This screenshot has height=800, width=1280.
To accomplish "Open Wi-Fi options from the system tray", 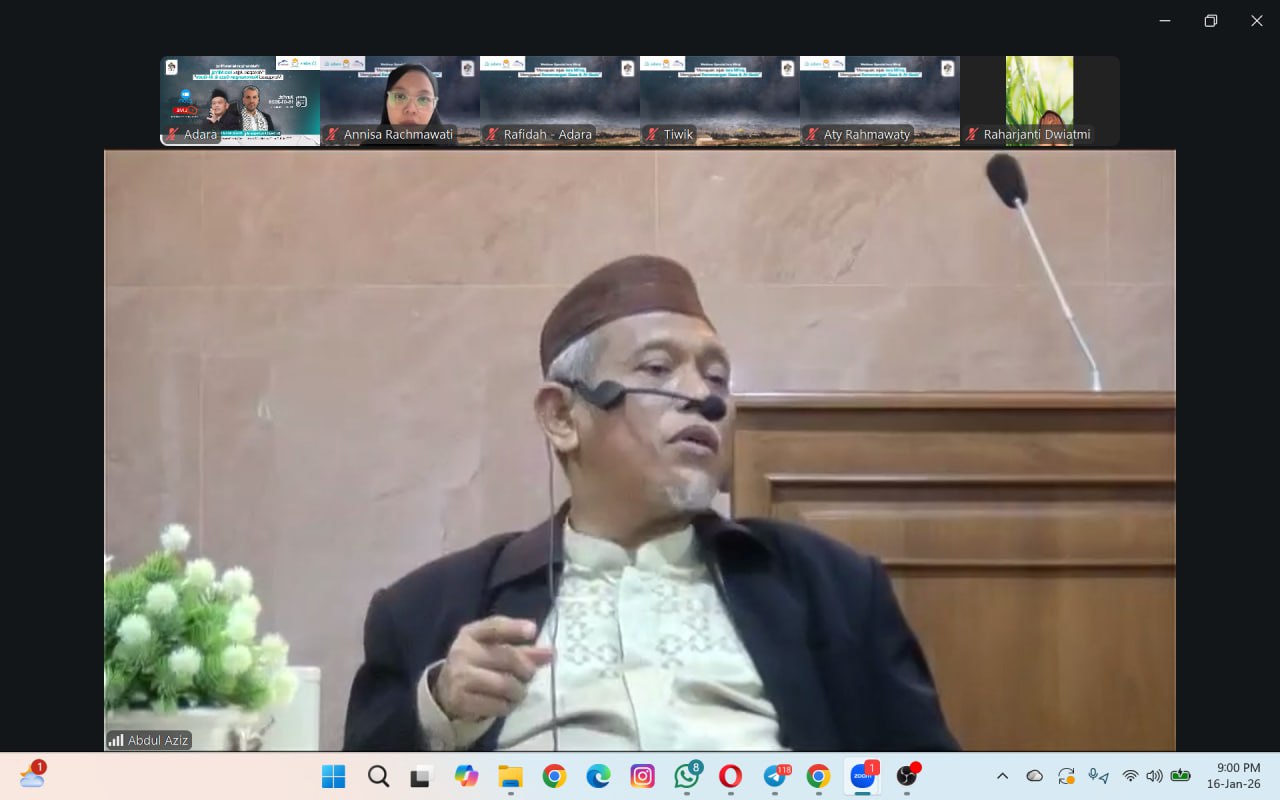I will [x=1131, y=776].
